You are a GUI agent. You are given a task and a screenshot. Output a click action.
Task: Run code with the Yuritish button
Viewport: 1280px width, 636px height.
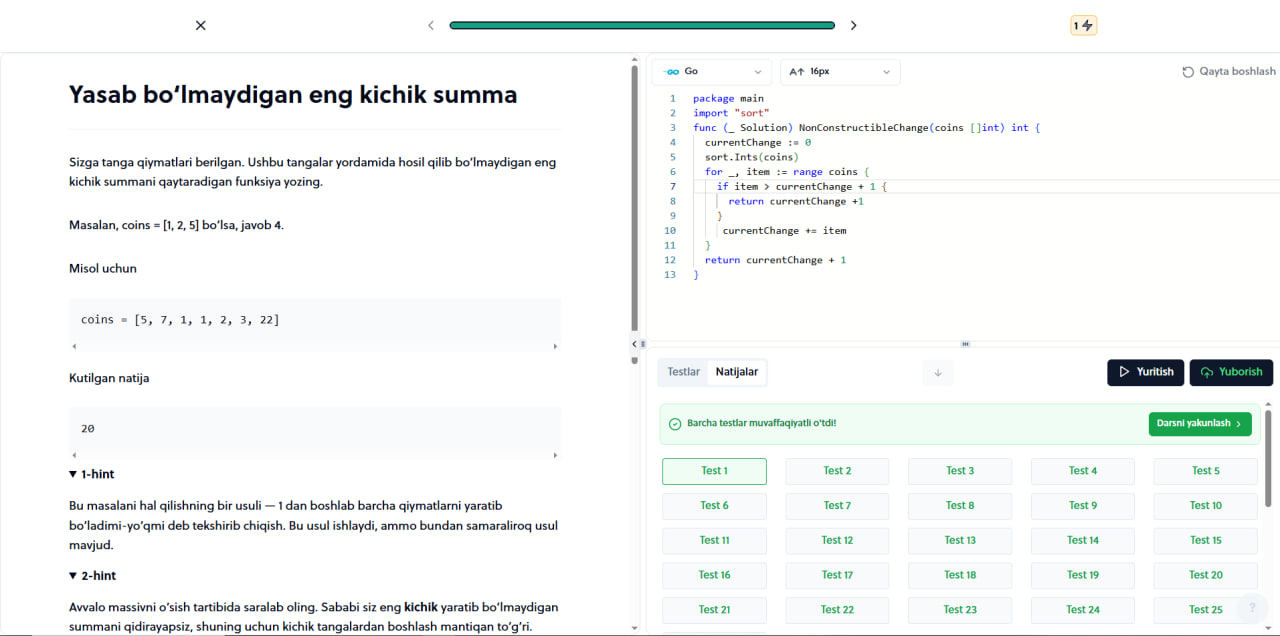click(1146, 372)
